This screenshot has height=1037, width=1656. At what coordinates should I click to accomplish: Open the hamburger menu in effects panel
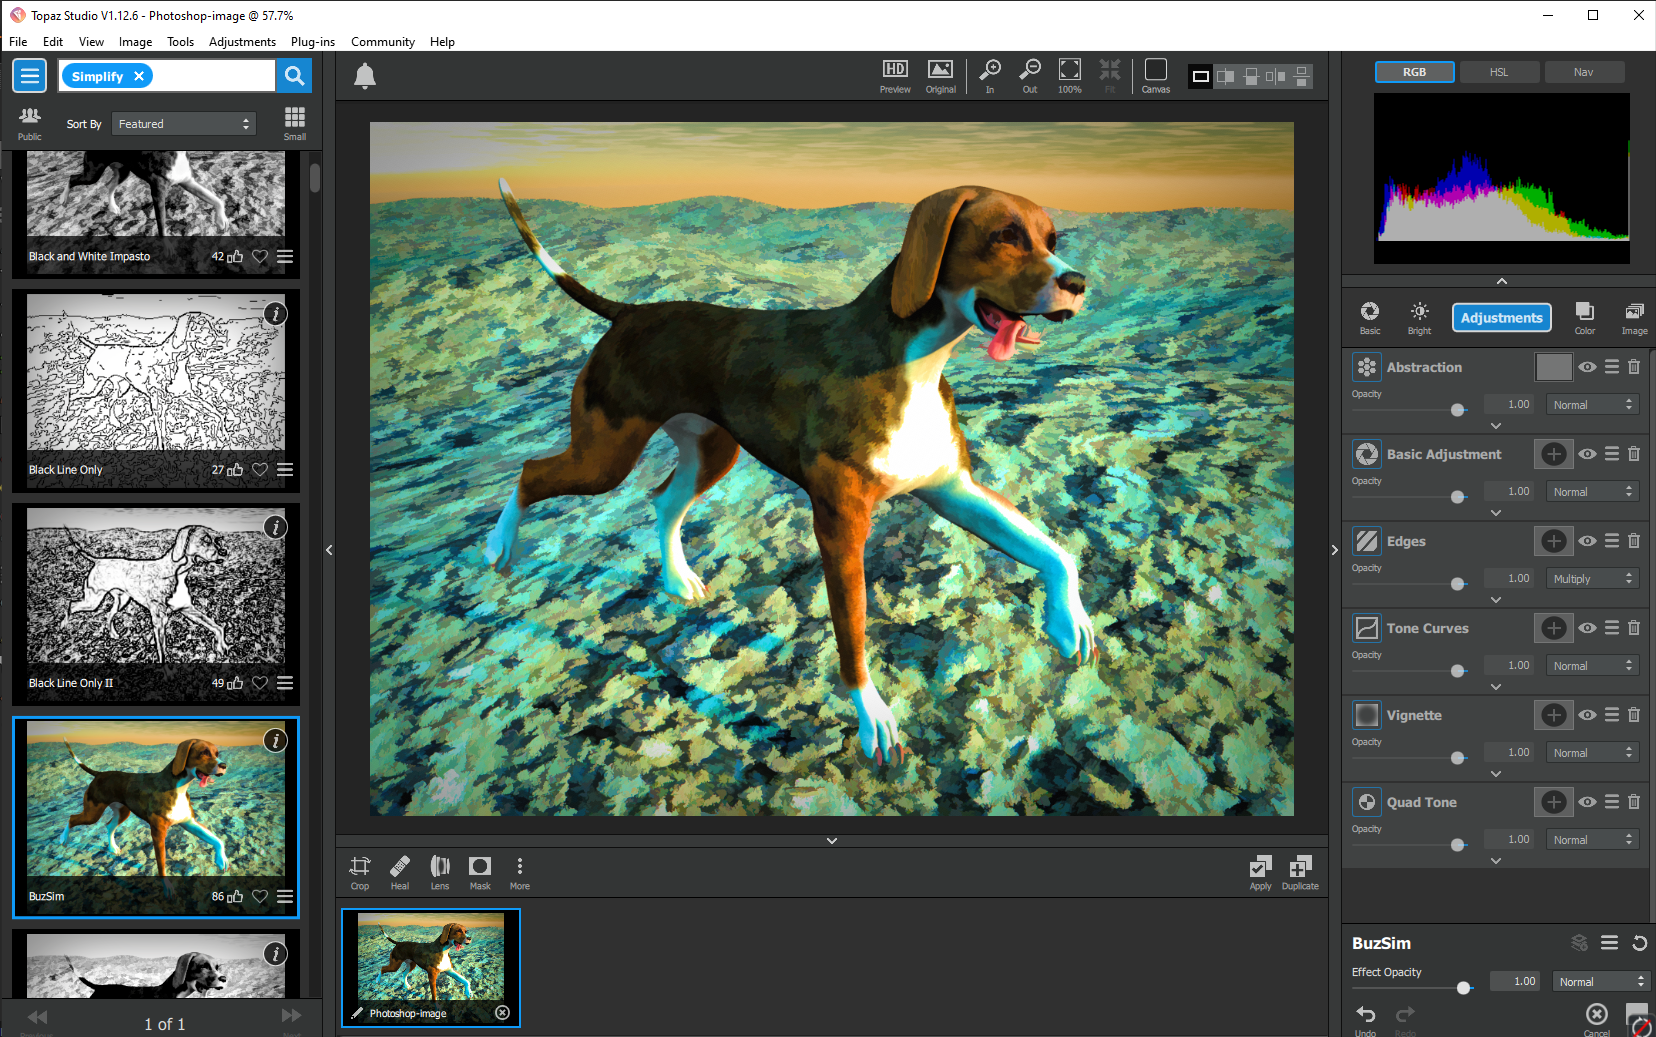click(30, 76)
